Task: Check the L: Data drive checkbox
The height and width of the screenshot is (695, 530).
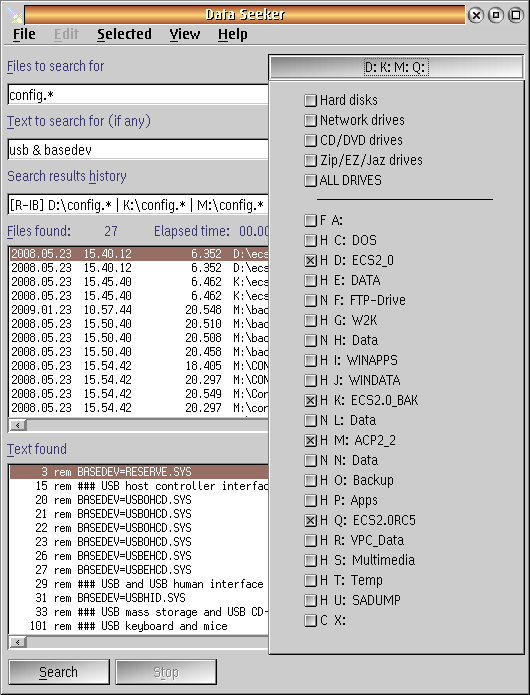Action: click(x=311, y=420)
